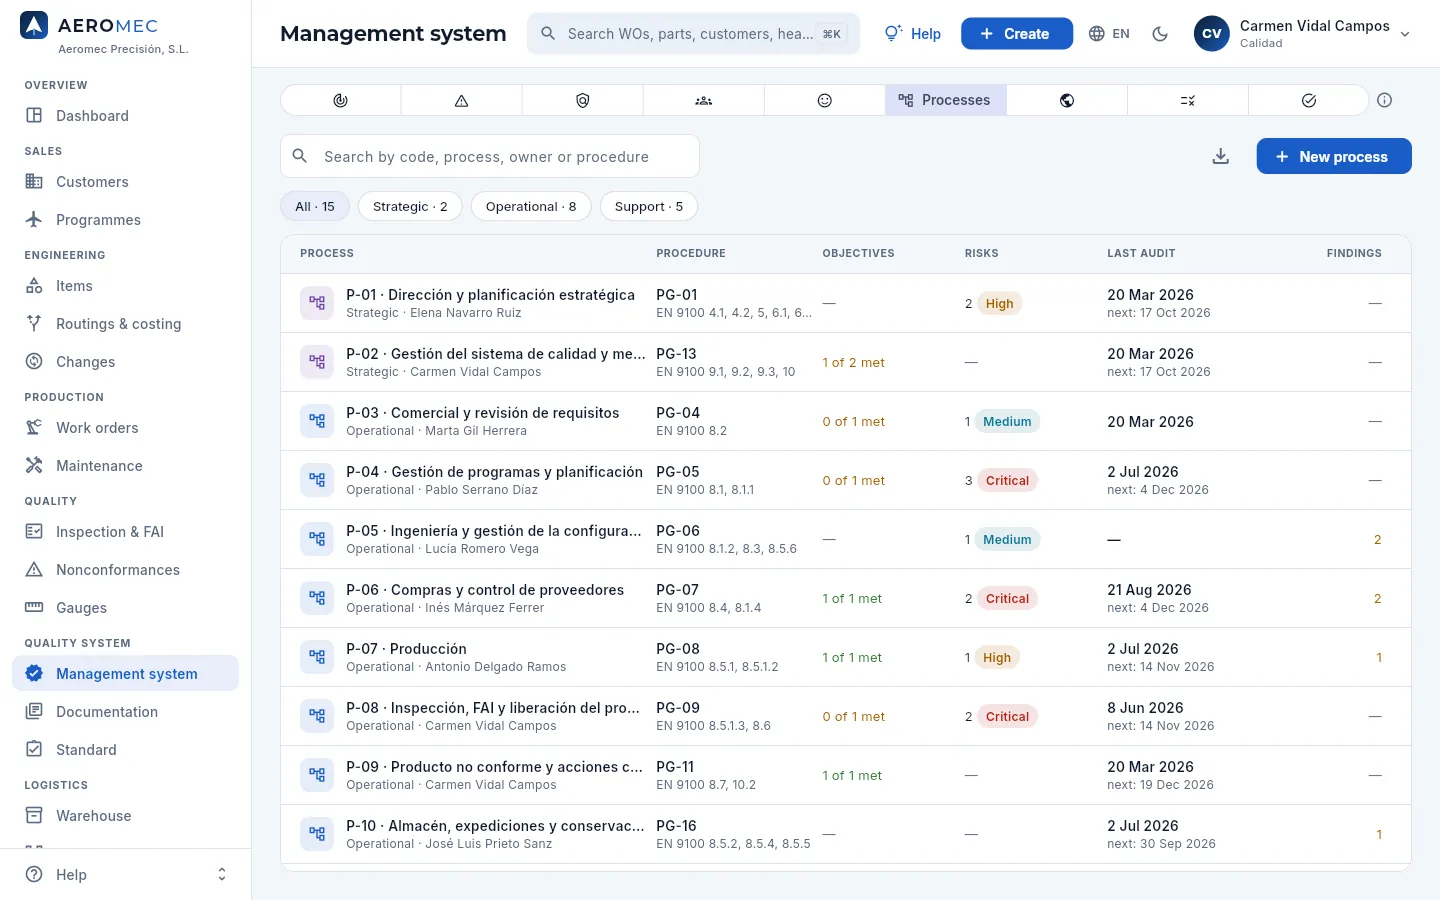This screenshot has width=1440, height=900.
Task: Open Carmen Vidal Campos user menu
Action: click(1302, 33)
